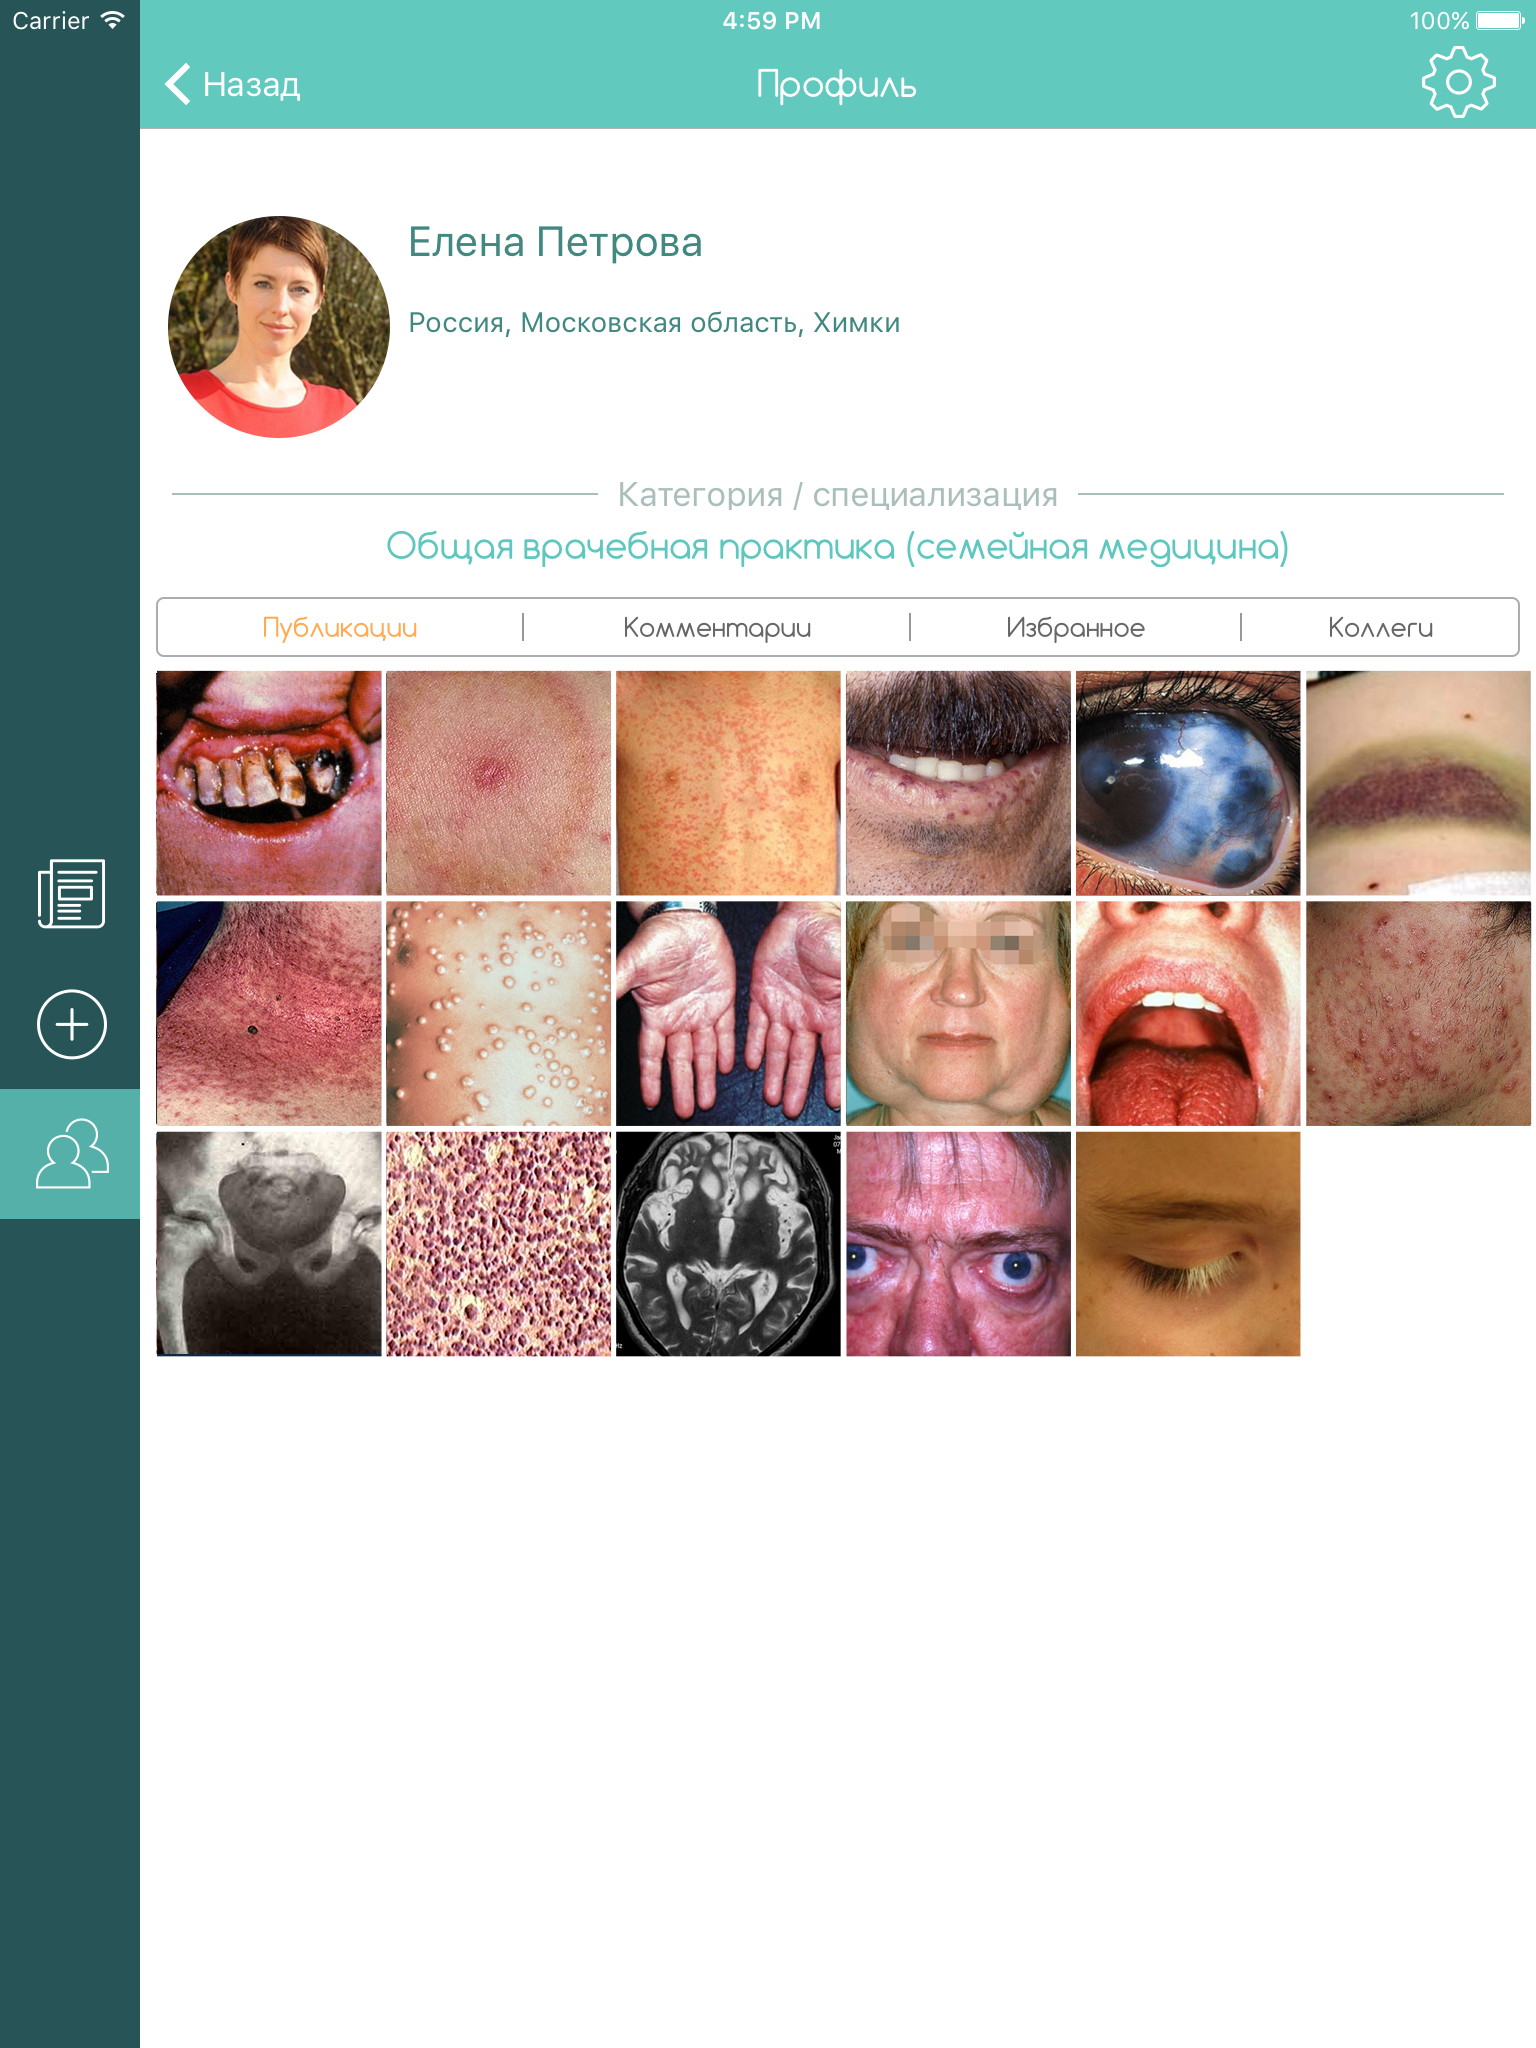Viewport: 1536px width, 2048px height.
Task: Tap the Категория / специализация label
Action: pos(838,494)
